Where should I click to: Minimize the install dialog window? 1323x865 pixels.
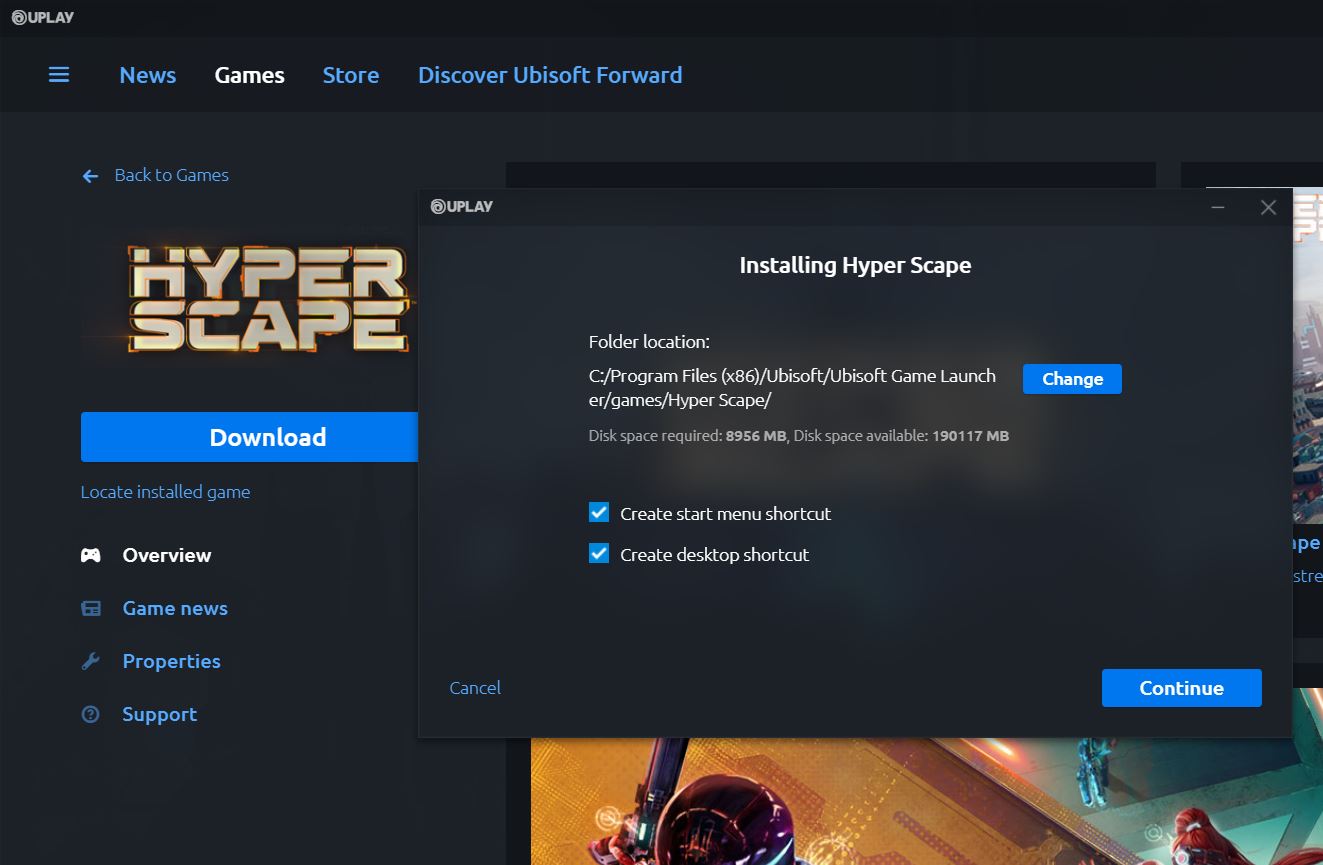point(1218,207)
